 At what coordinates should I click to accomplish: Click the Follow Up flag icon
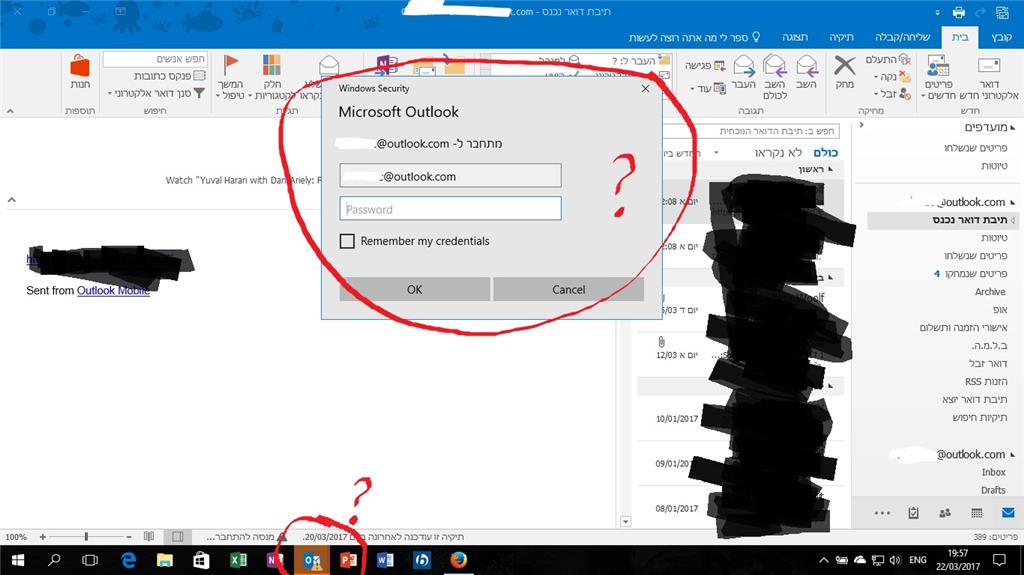(x=231, y=65)
